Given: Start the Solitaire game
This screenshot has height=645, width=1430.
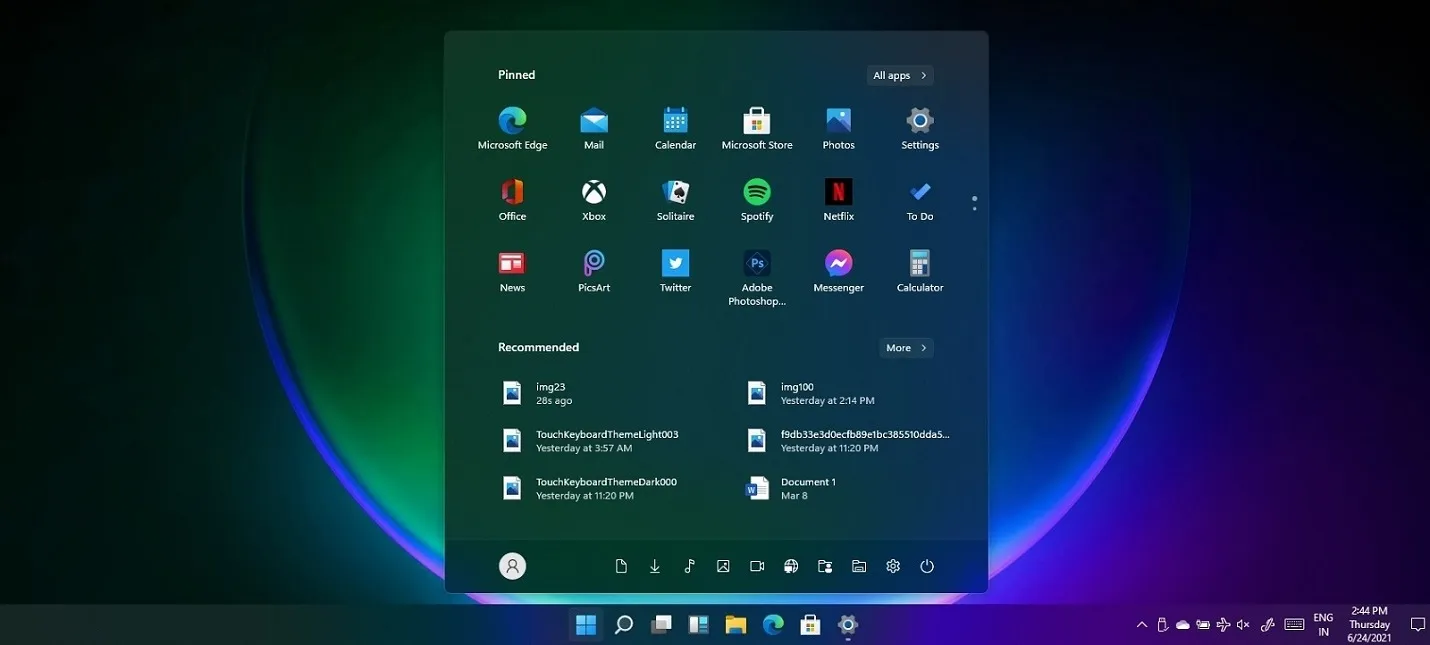Looking at the screenshot, I should point(676,200).
